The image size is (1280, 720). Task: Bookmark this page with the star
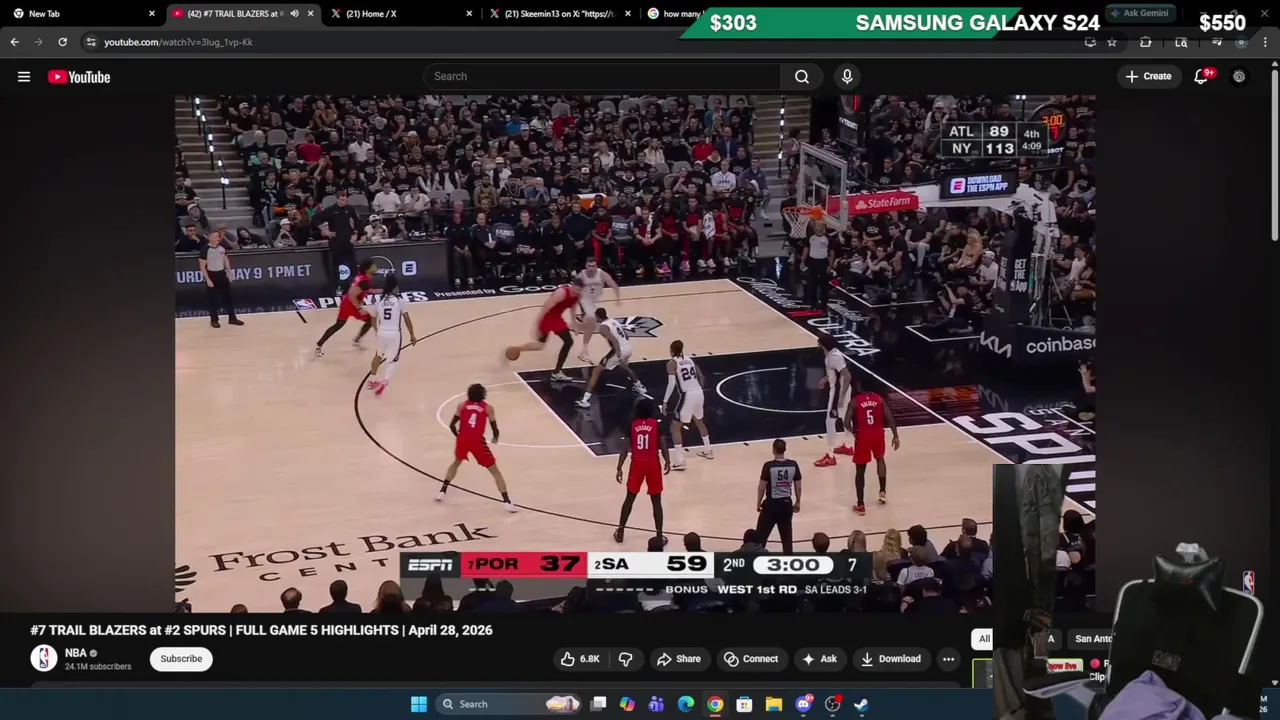1111,42
